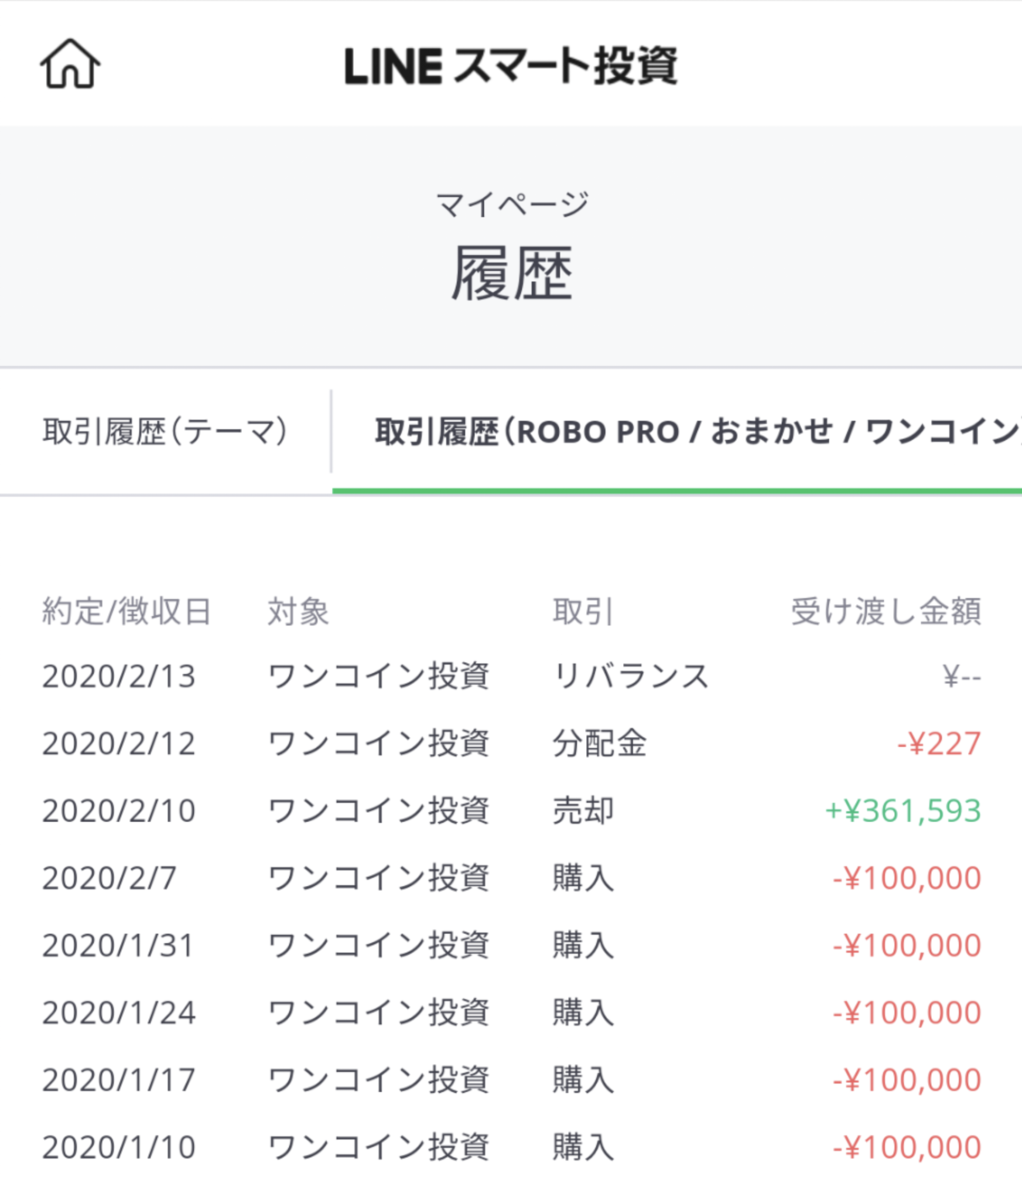Switch to the 取引履歴（テーマ） tab

pos(162,426)
